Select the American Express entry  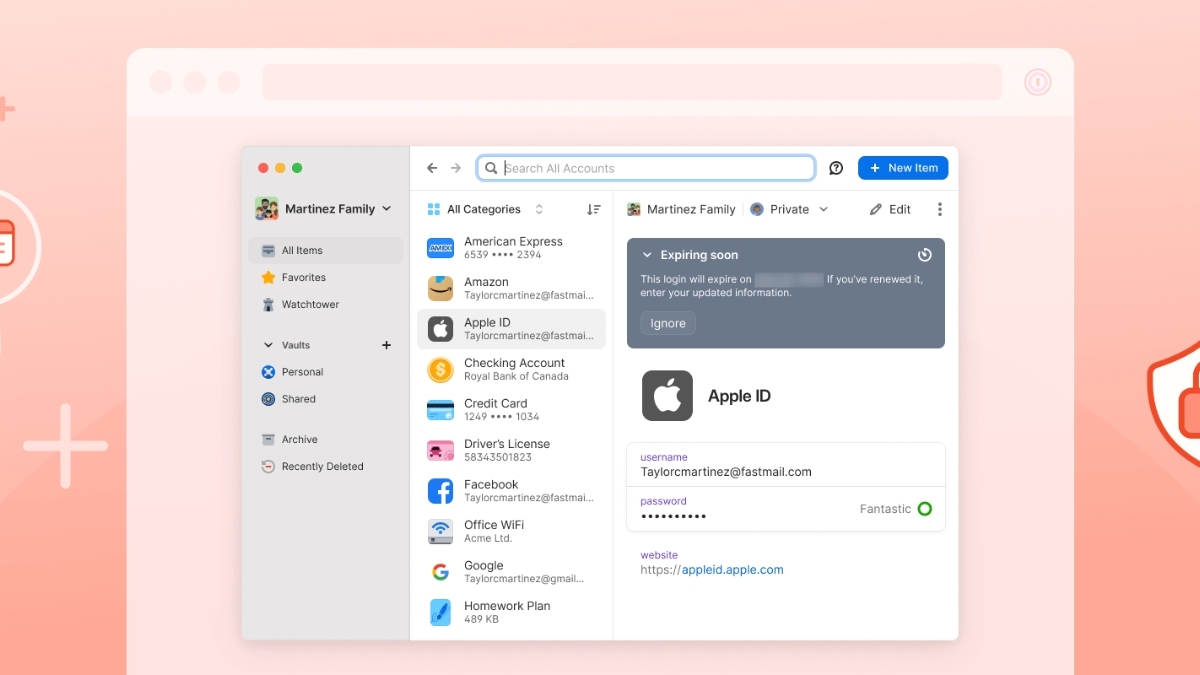(511, 248)
